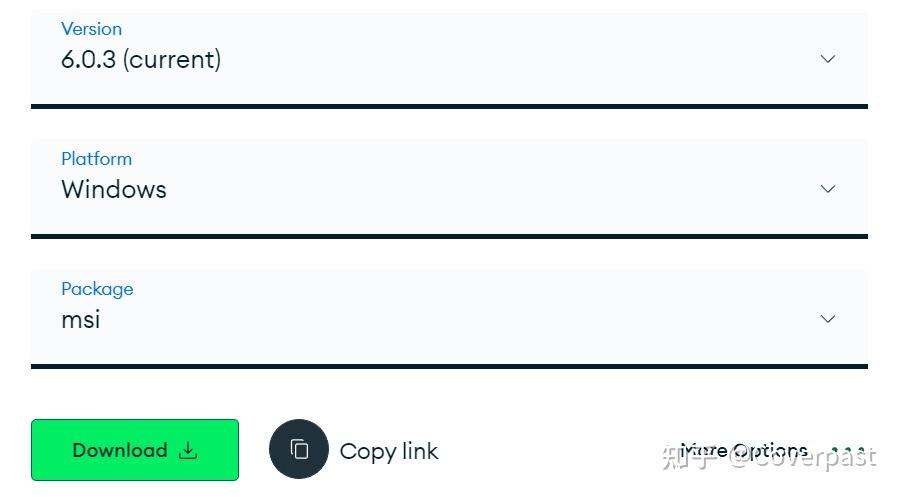This screenshot has width=899, height=497.
Task: Click the blue Package field label
Action: 97,289
